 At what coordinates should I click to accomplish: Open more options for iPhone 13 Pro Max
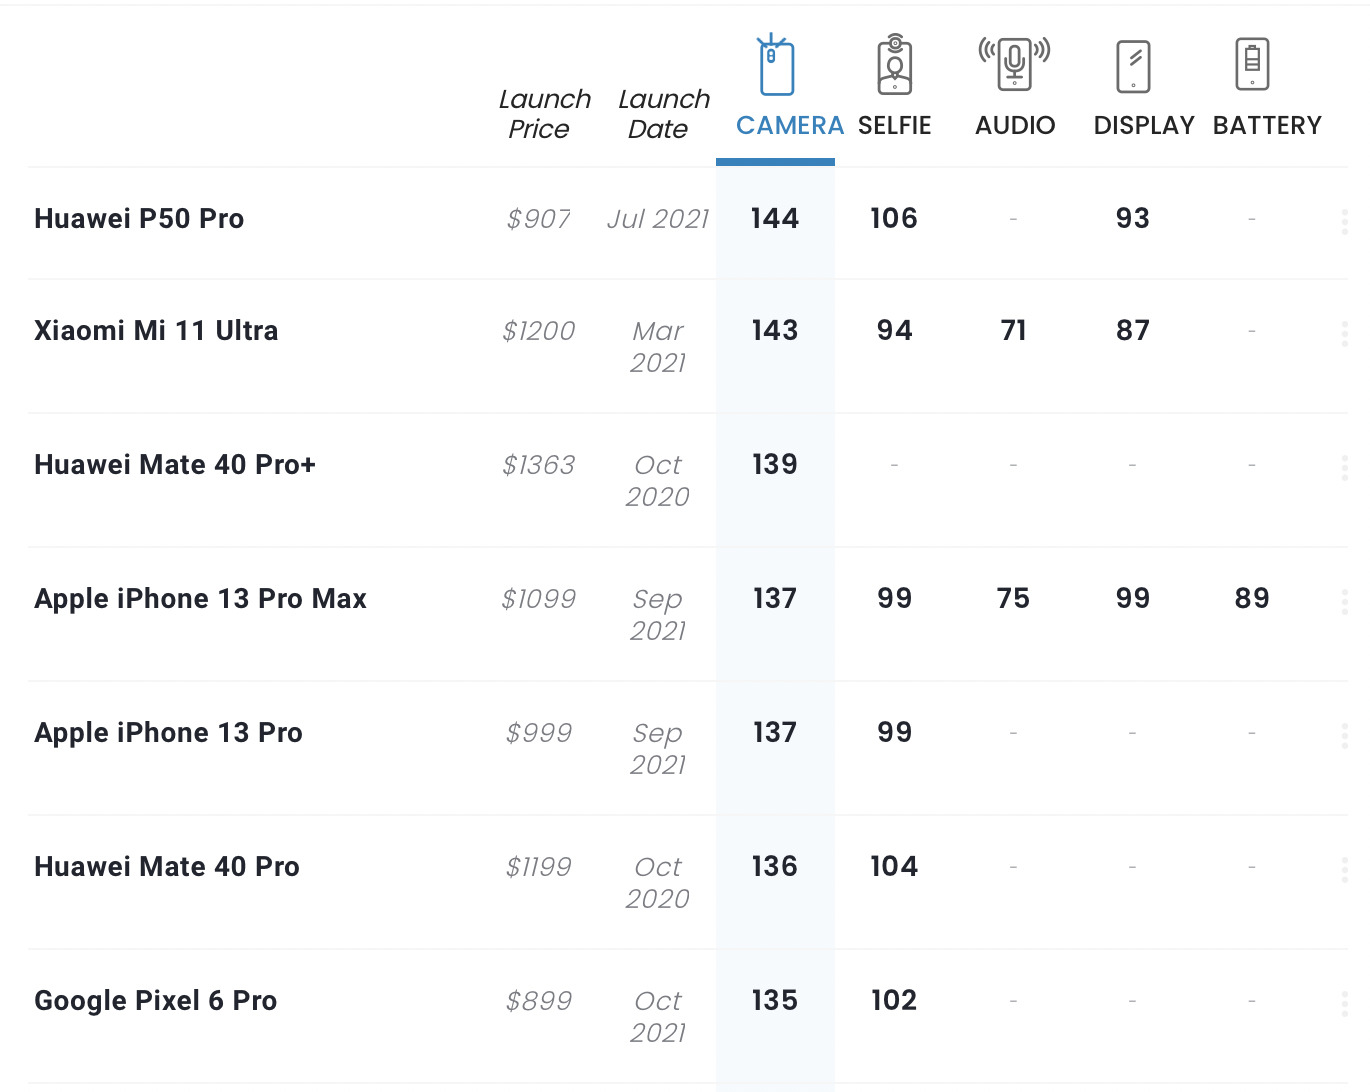coord(1344,601)
